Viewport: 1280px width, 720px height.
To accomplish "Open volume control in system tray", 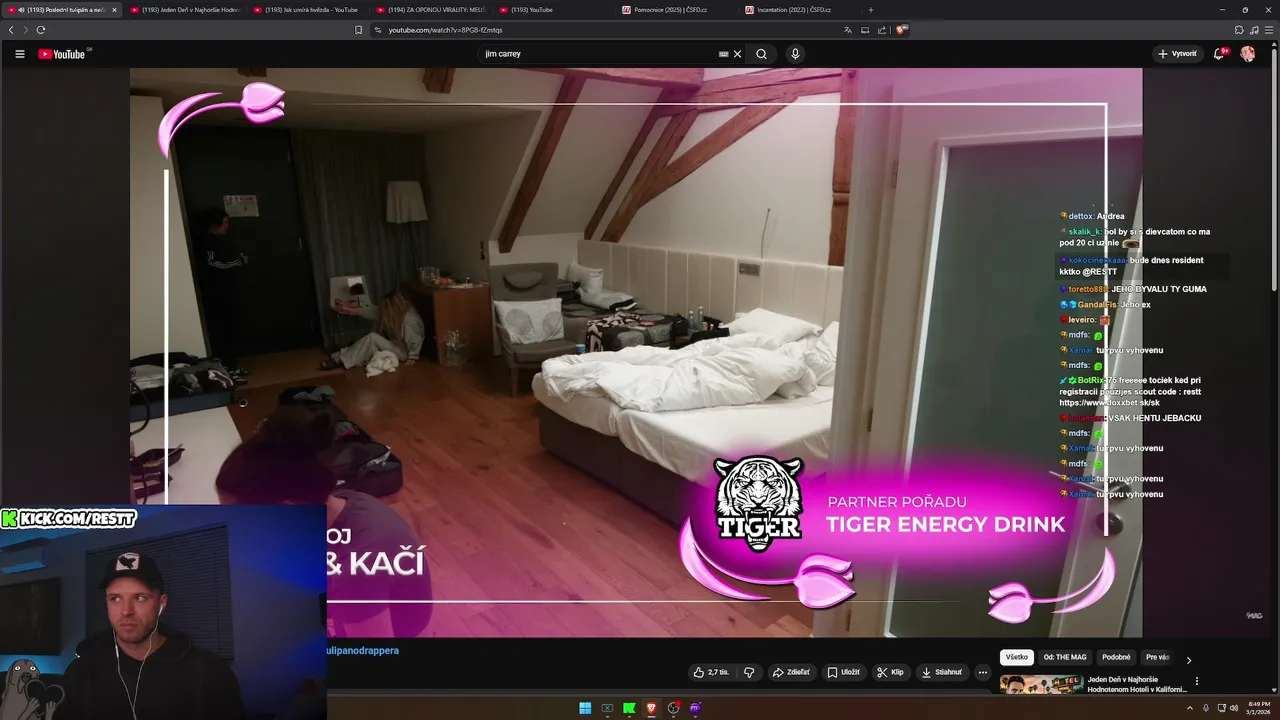I will 1233,708.
